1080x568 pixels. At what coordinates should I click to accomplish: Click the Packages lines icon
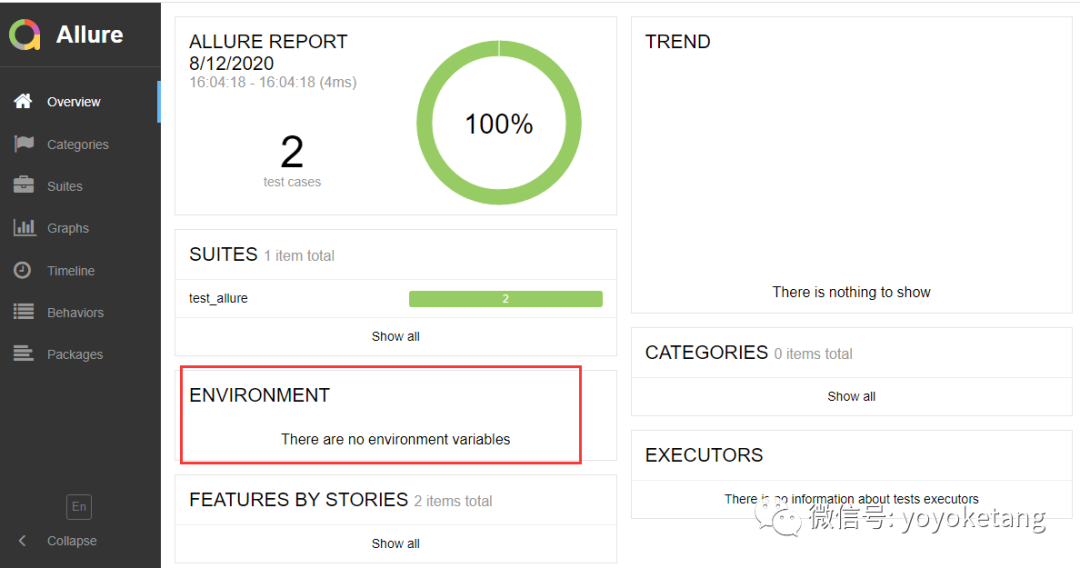(23, 354)
